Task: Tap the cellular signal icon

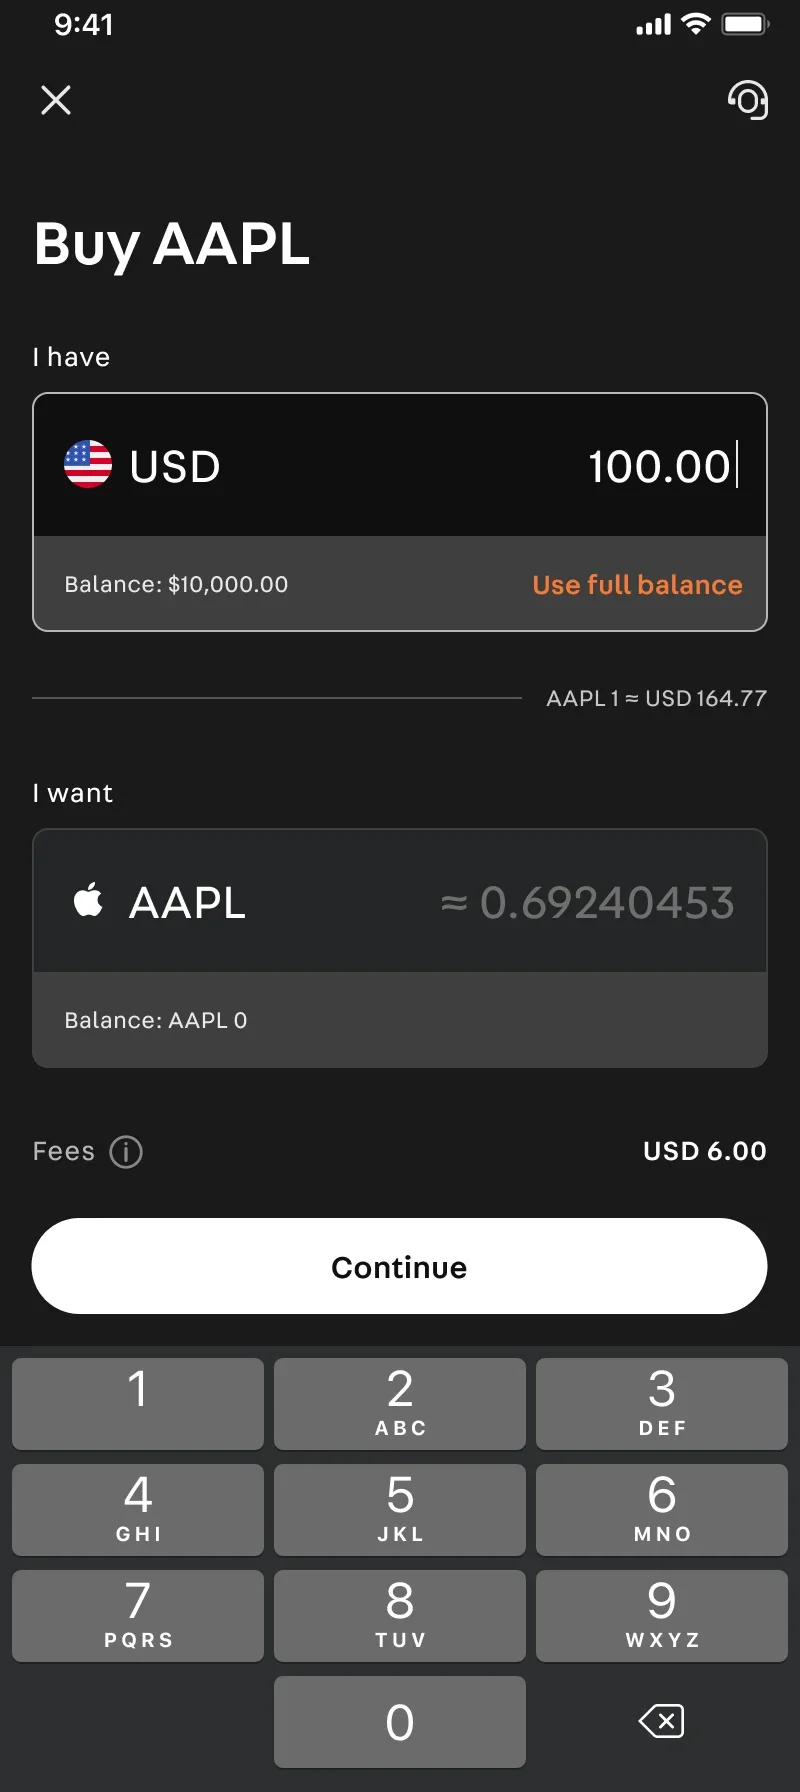Action: (654, 24)
